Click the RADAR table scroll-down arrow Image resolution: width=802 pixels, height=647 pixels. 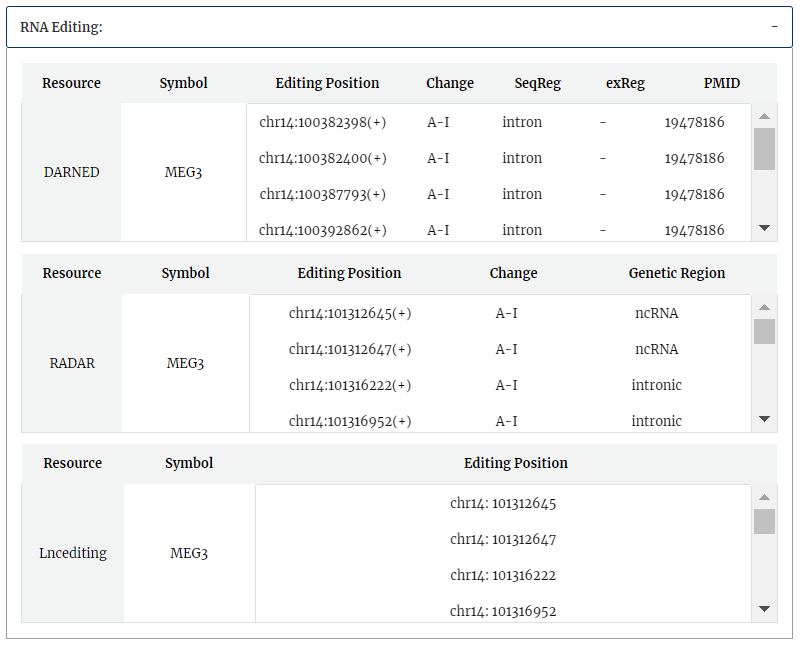(764, 419)
